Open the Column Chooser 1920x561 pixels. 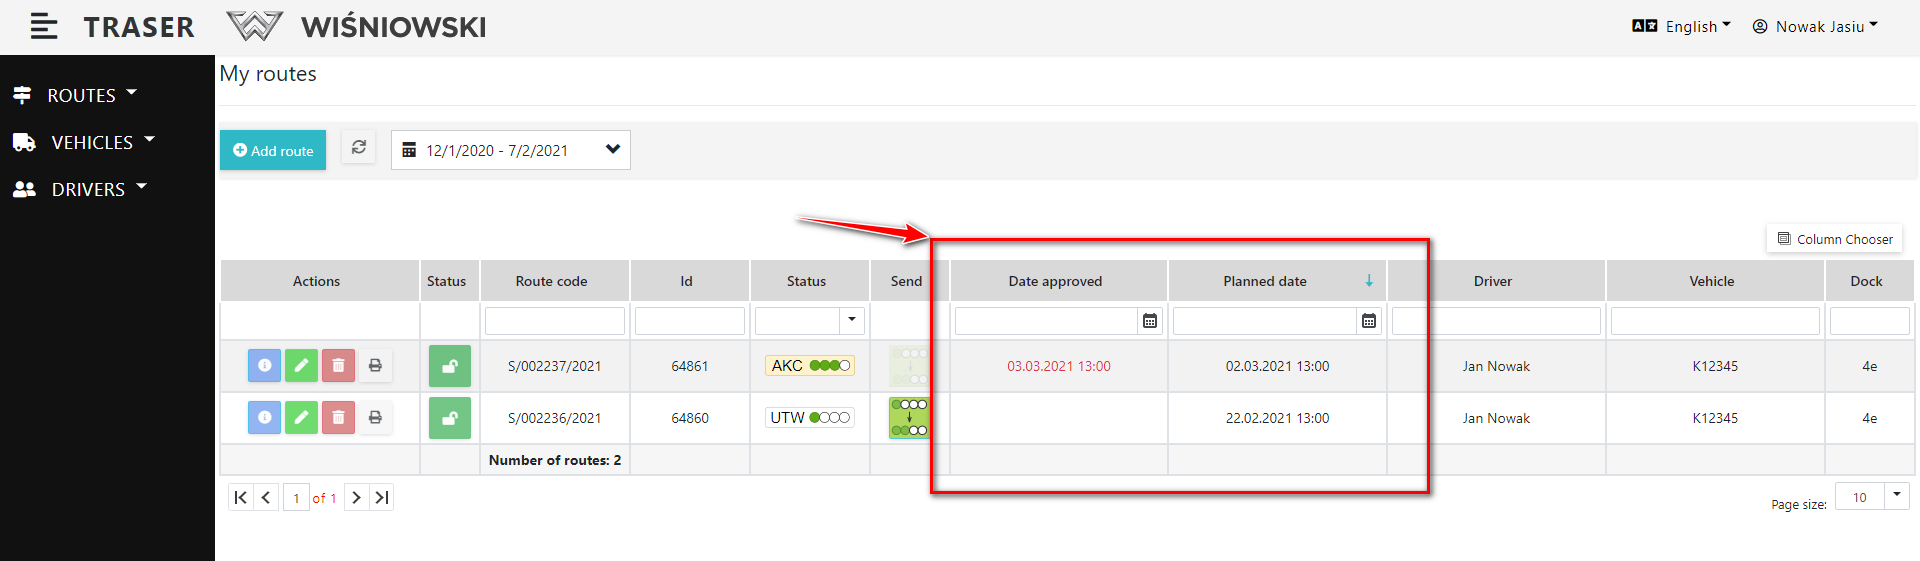pyautogui.click(x=1834, y=239)
